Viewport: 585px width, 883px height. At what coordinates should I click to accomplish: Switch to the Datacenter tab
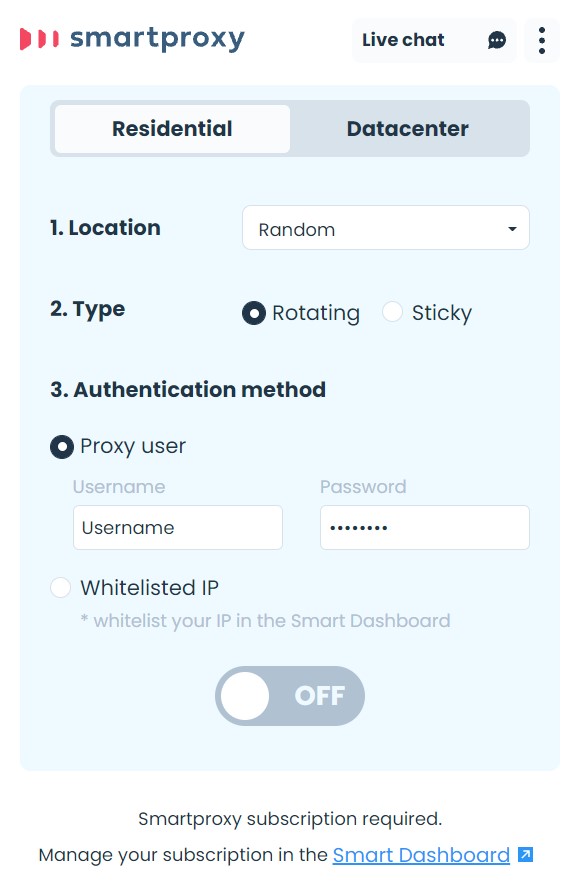[x=407, y=128]
